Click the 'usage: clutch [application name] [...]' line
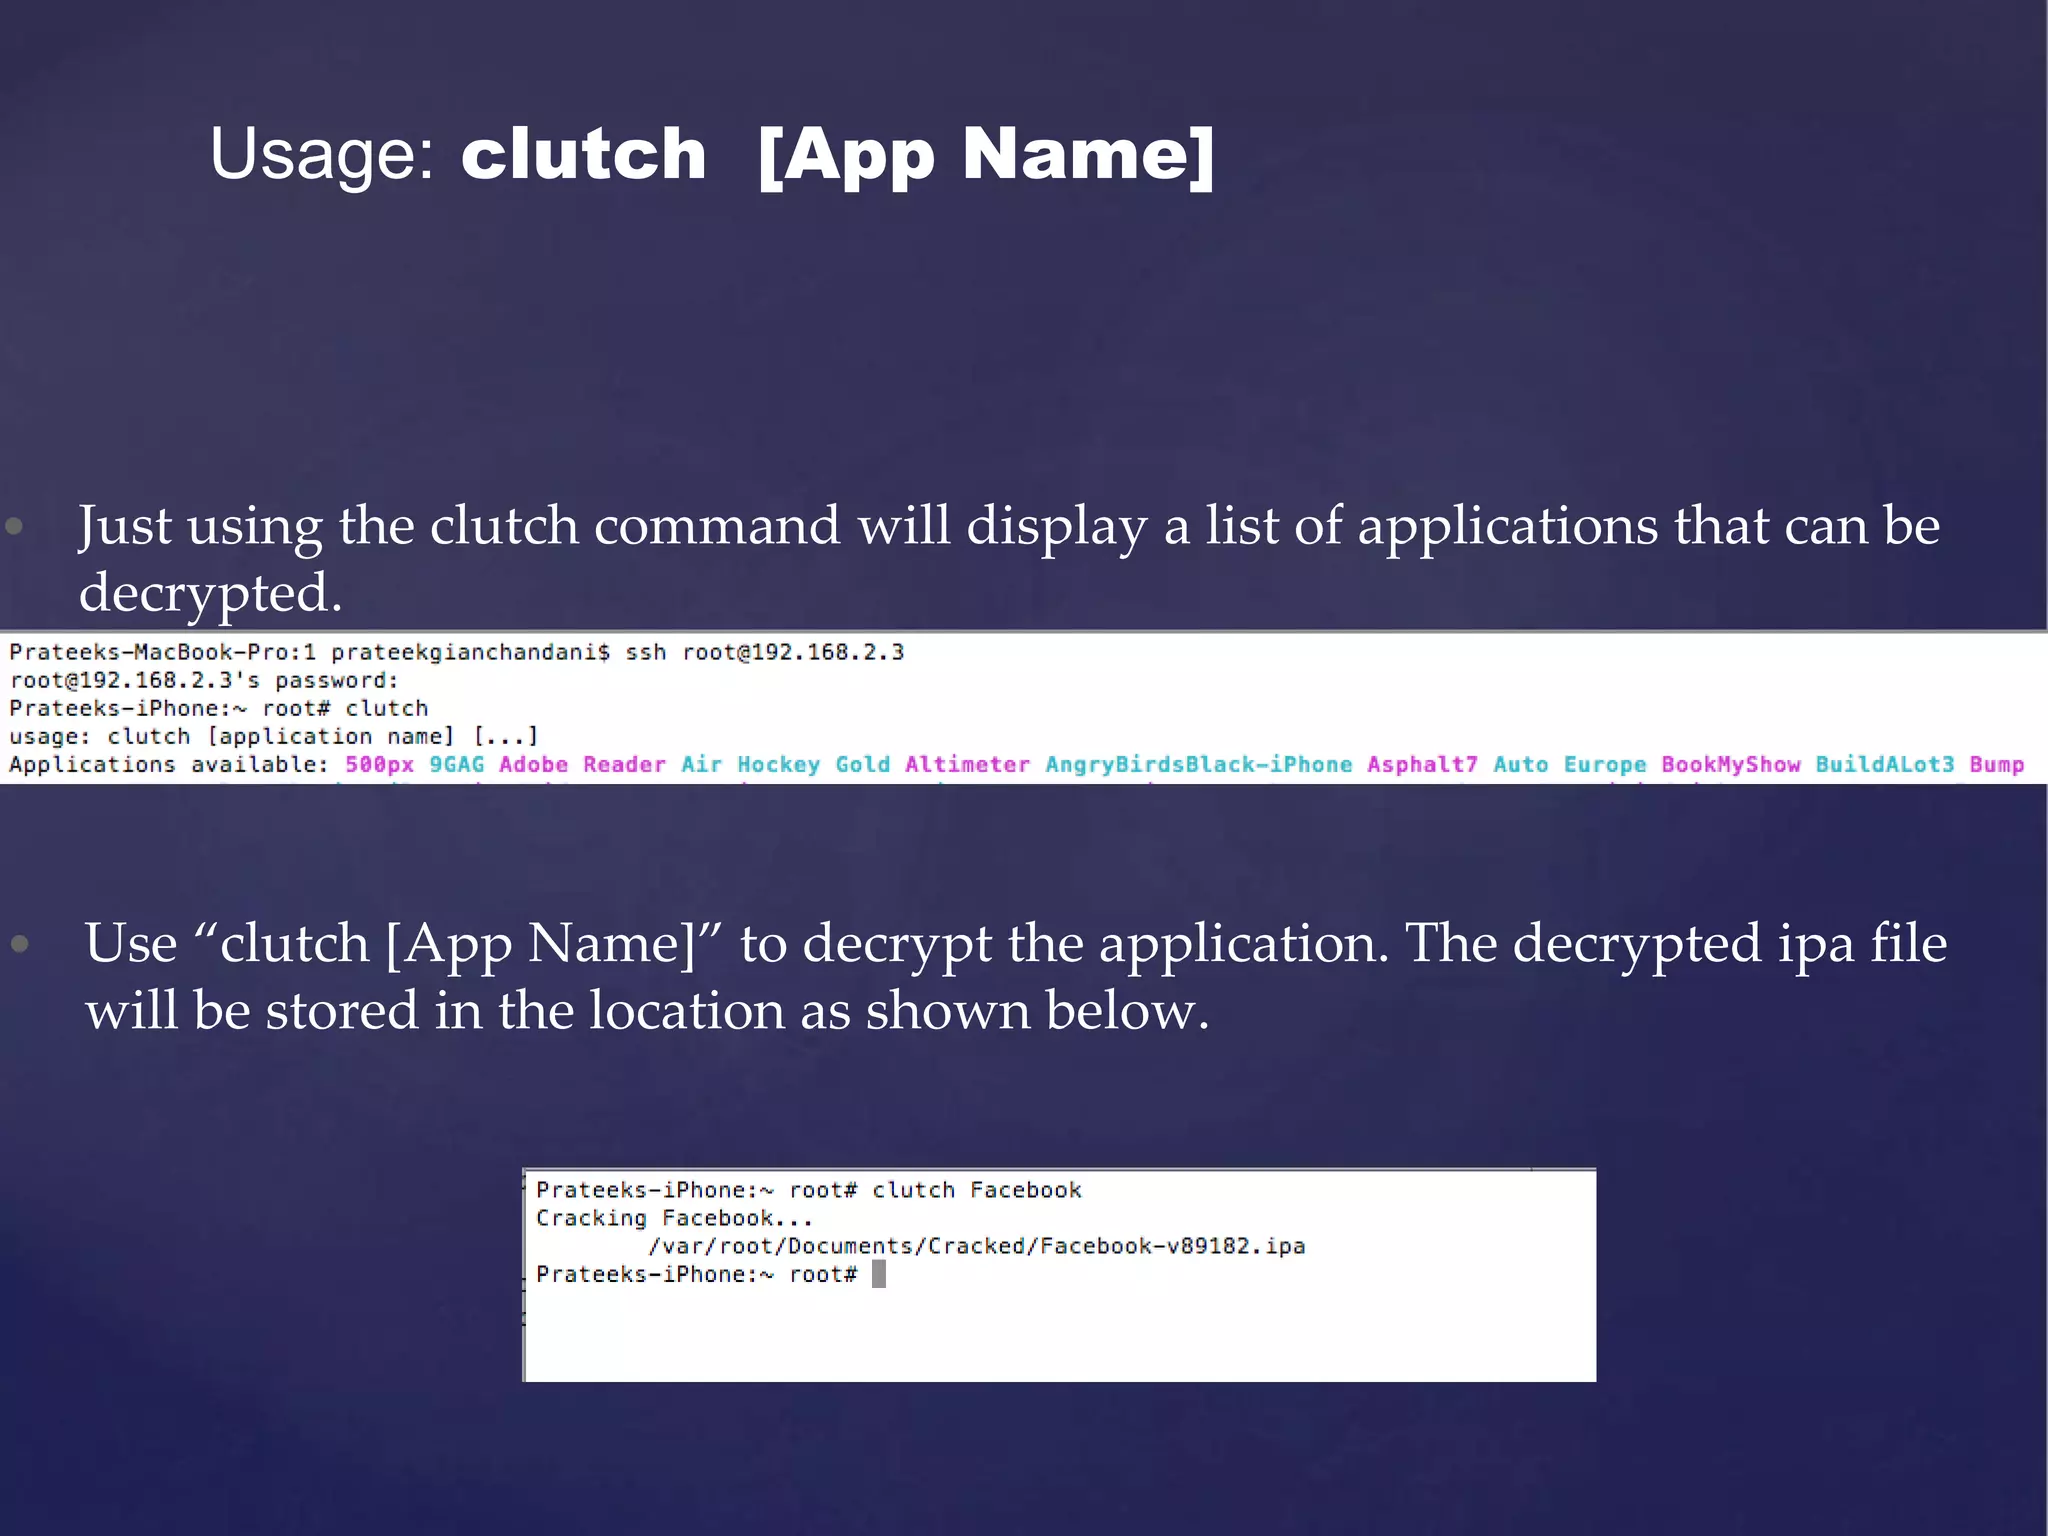Image resolution: width=2048 pixels, height=1536 pixels. pos(274,737)
